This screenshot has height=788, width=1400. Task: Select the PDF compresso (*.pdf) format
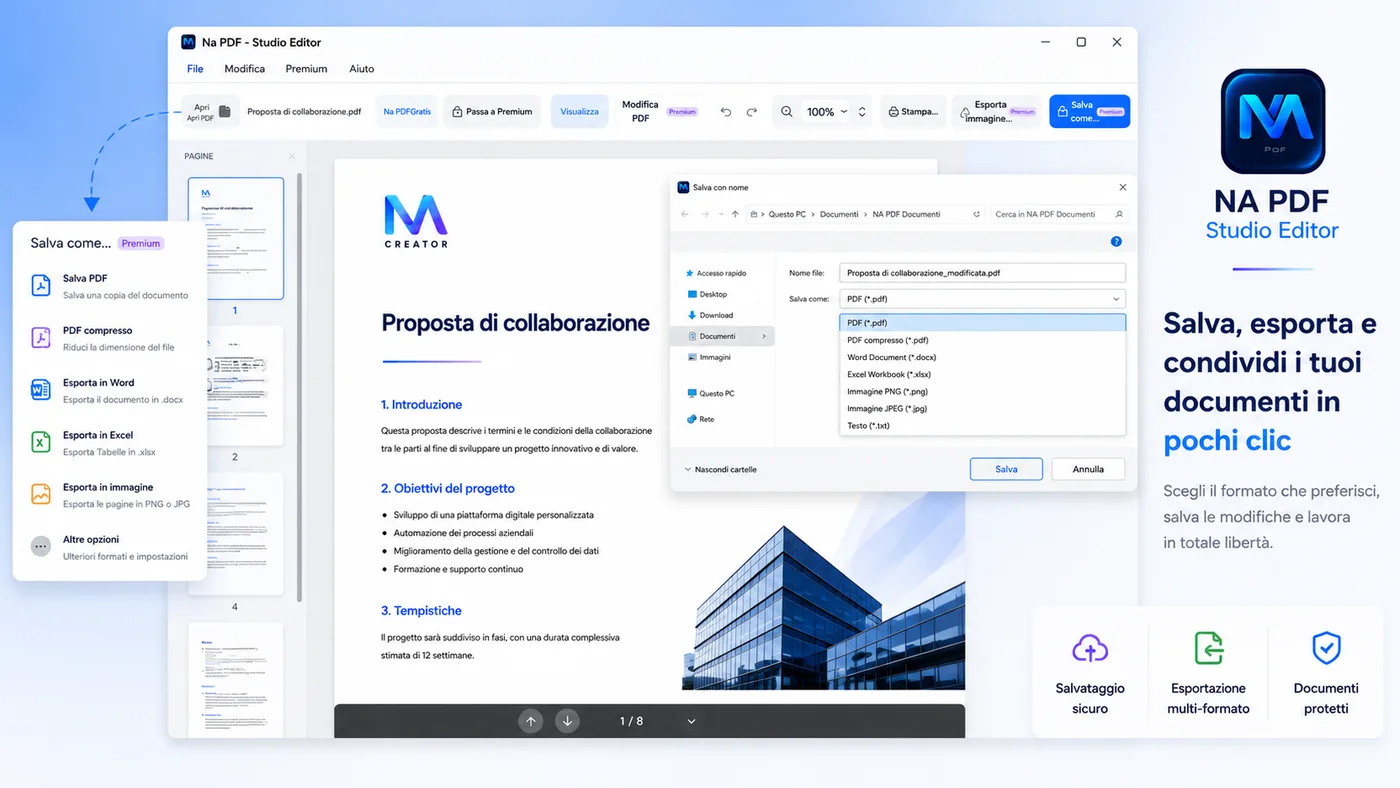(982, 340)
